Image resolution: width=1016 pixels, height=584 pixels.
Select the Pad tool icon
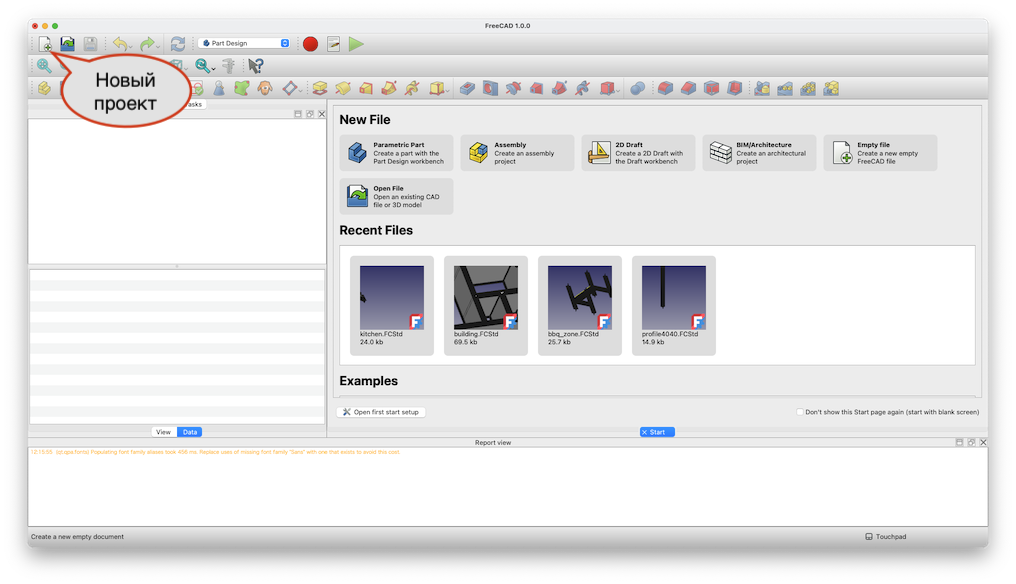(x=319, y=88)
